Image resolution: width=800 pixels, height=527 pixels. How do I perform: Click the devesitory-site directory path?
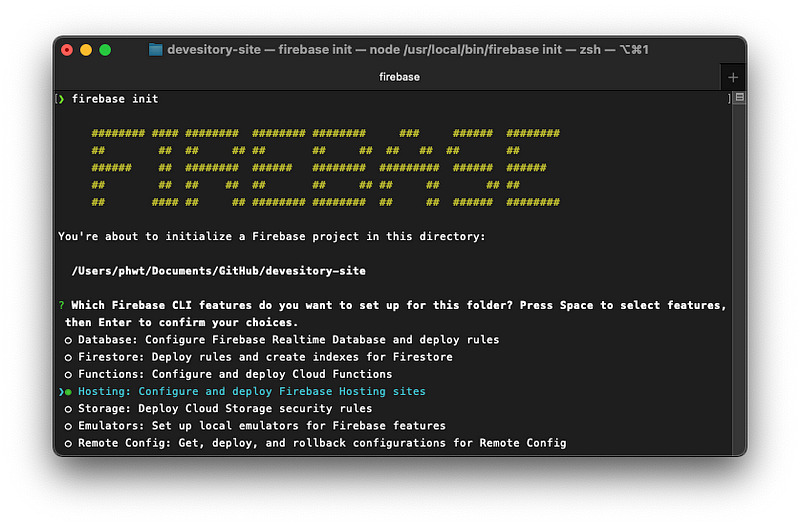click(218, 271)
